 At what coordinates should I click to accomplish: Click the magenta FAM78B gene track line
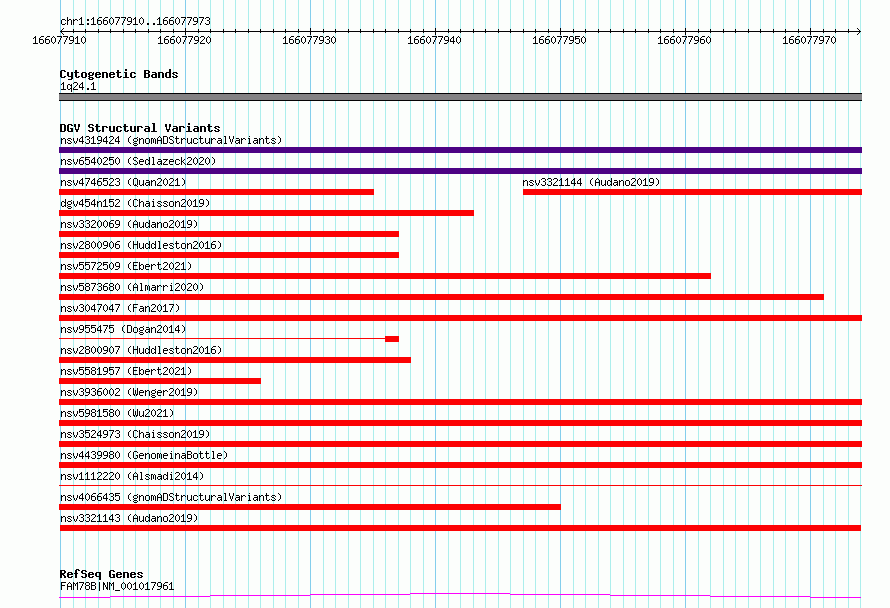(460, 596)
